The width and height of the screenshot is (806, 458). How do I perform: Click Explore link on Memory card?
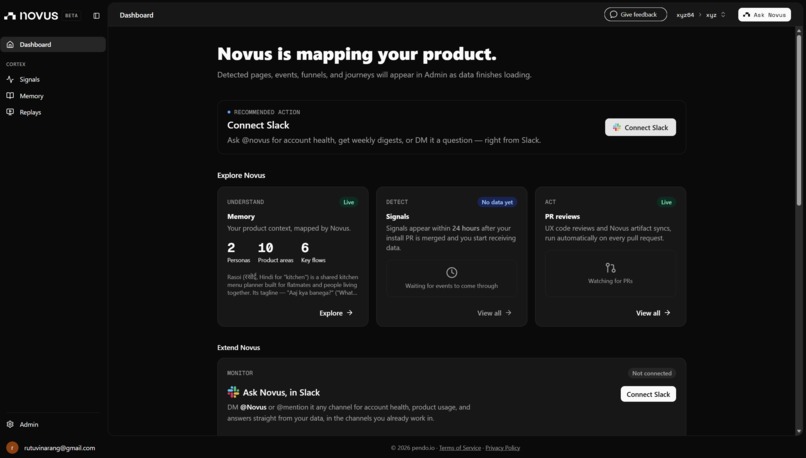pos(336,313)
